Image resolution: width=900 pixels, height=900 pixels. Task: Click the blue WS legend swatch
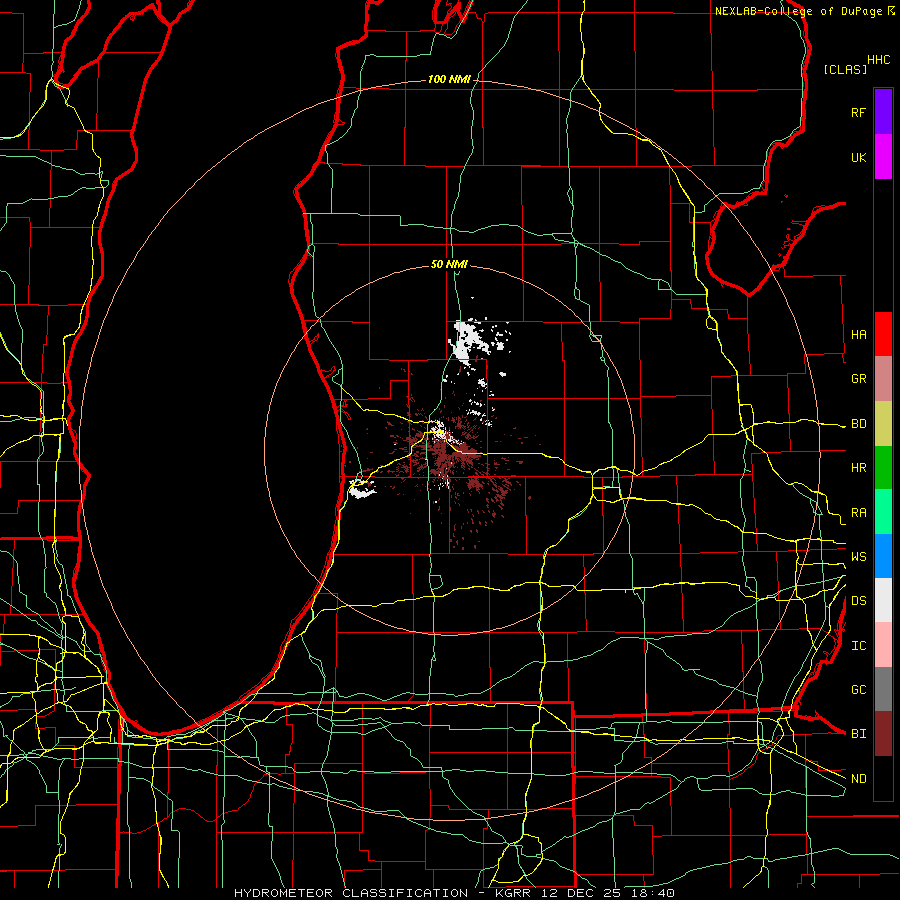(883, 556)
